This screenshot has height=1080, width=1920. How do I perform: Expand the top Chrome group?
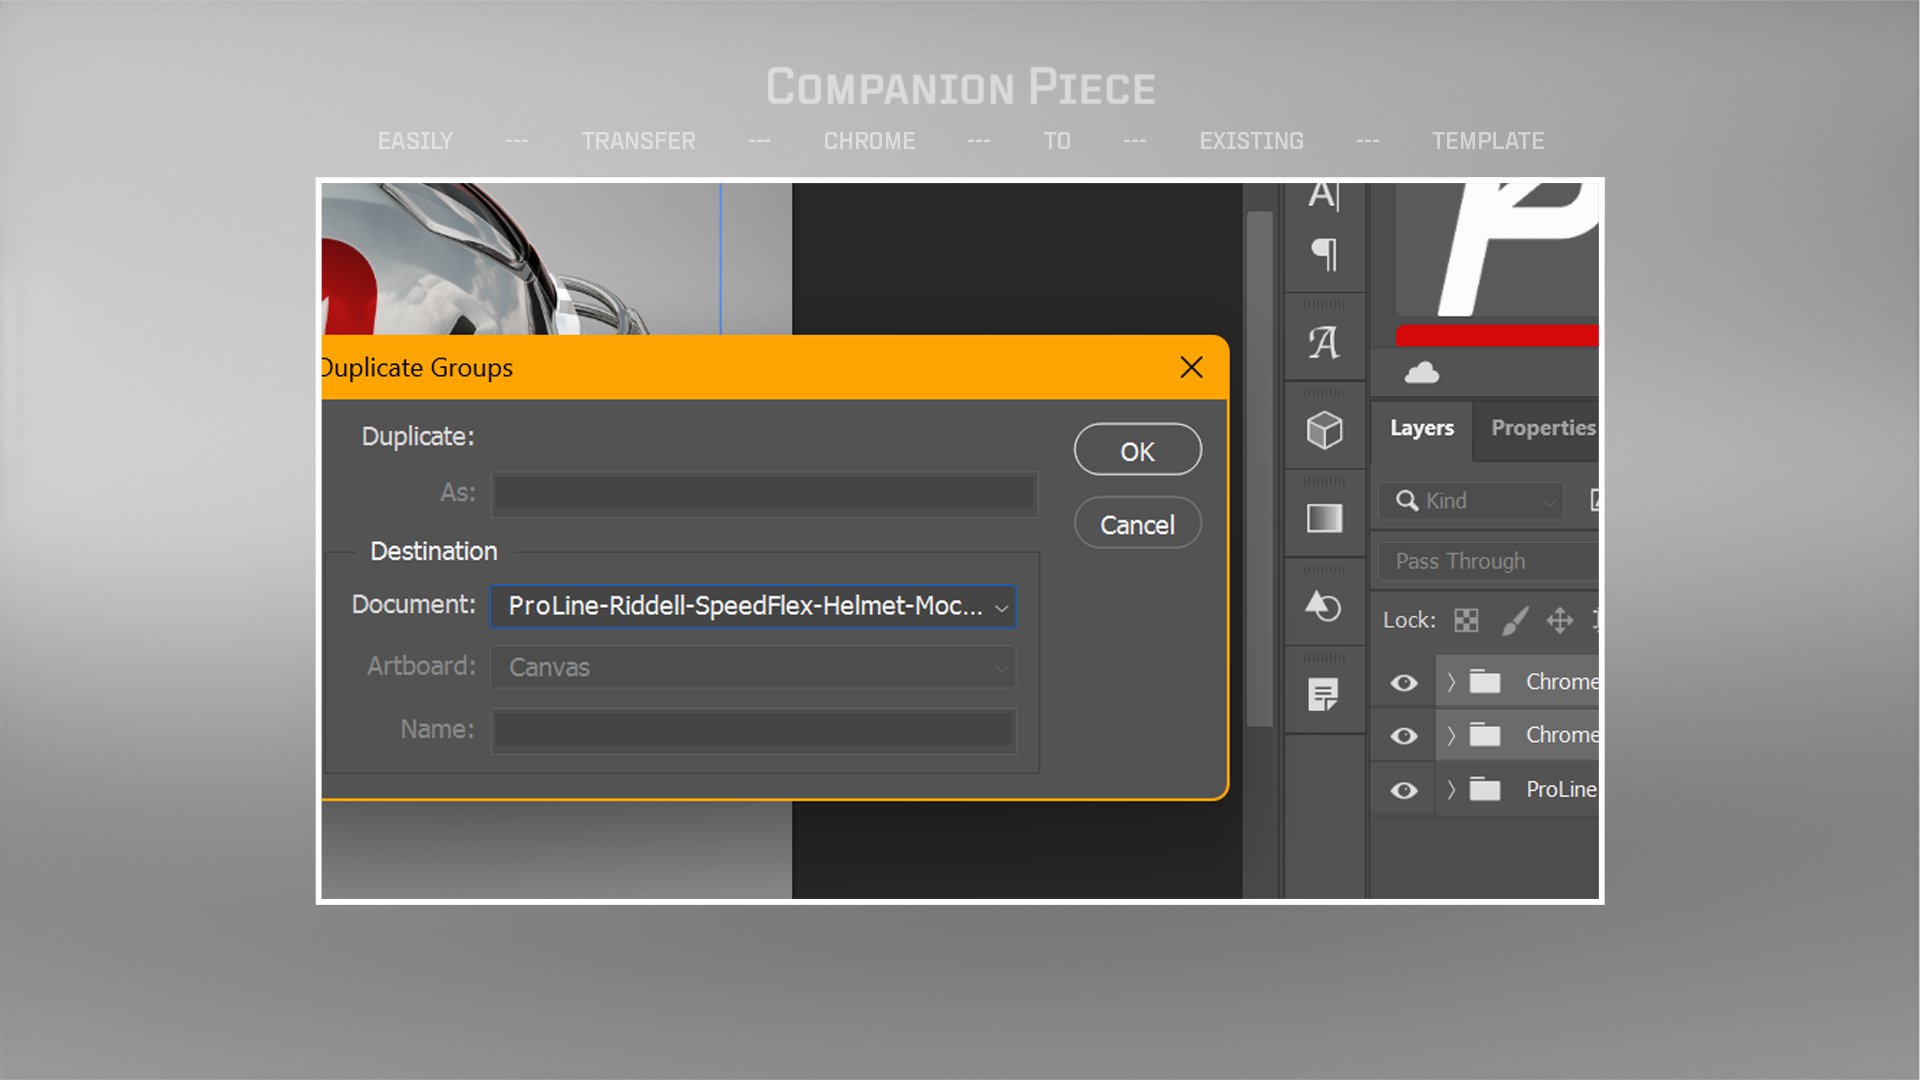pyautogui.click(x=1451, y=682)
